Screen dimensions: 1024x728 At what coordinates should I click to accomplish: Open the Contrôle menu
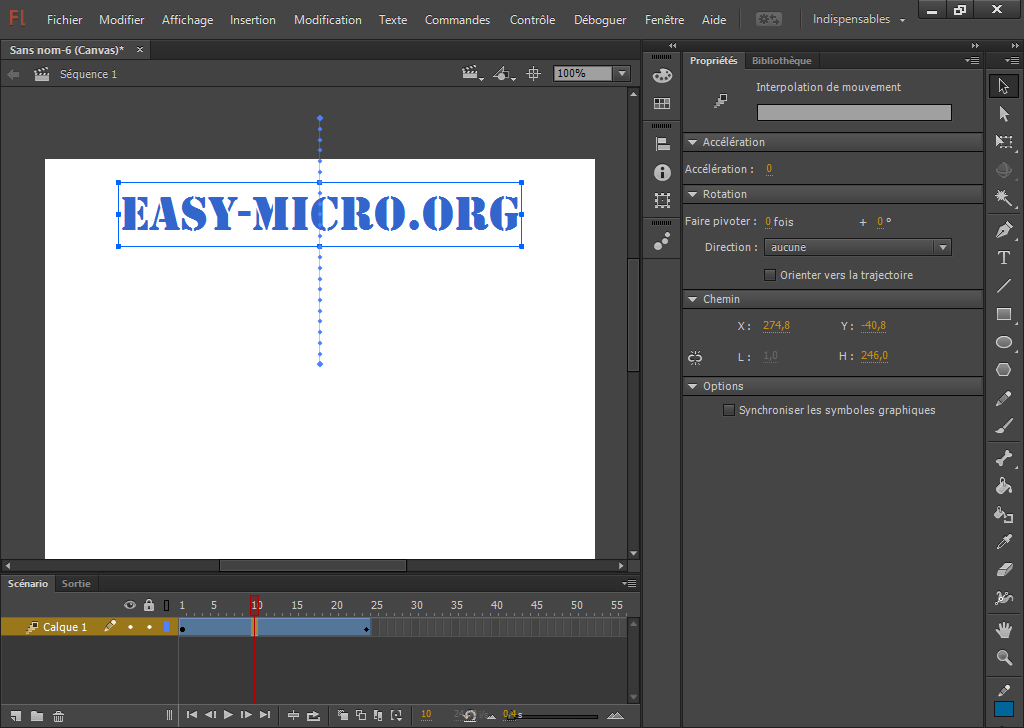[532, 20]
